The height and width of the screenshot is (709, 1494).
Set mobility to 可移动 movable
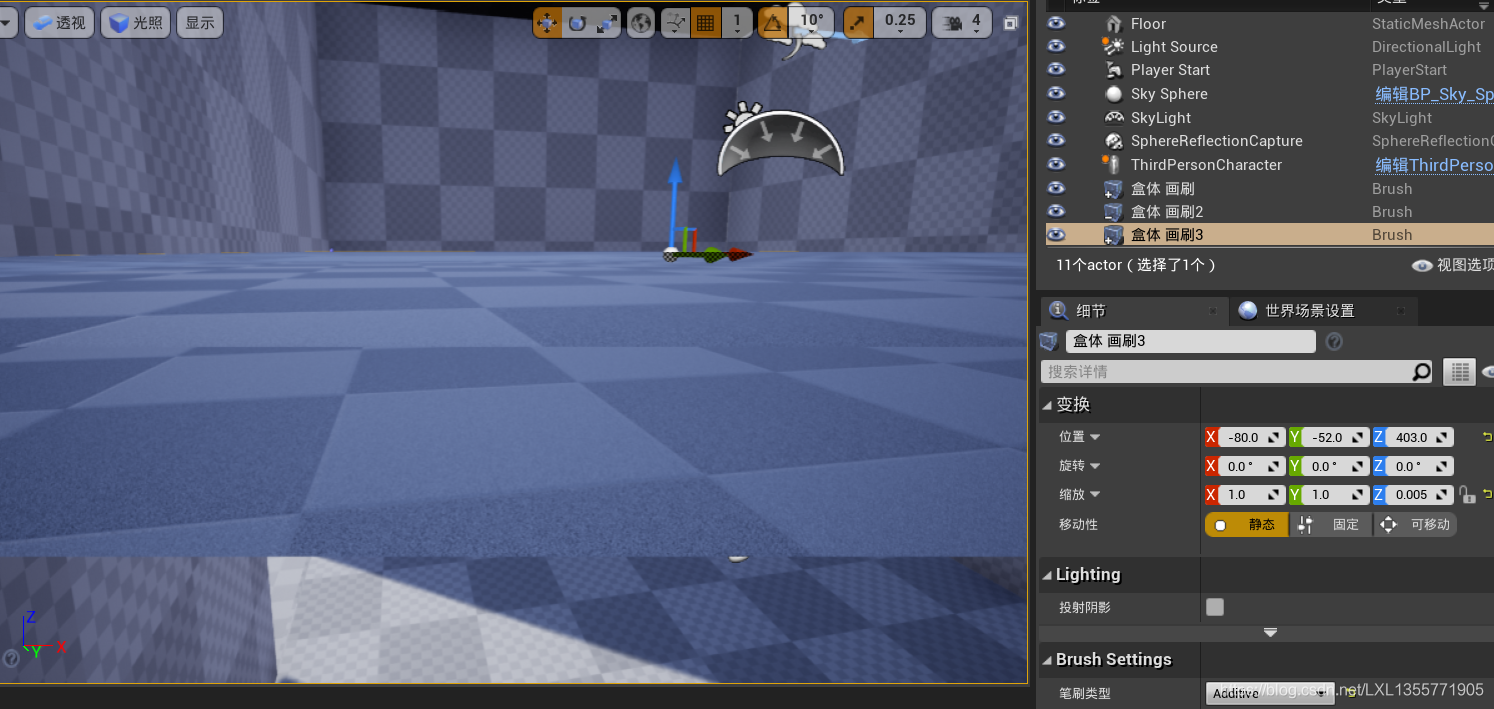1415,524
